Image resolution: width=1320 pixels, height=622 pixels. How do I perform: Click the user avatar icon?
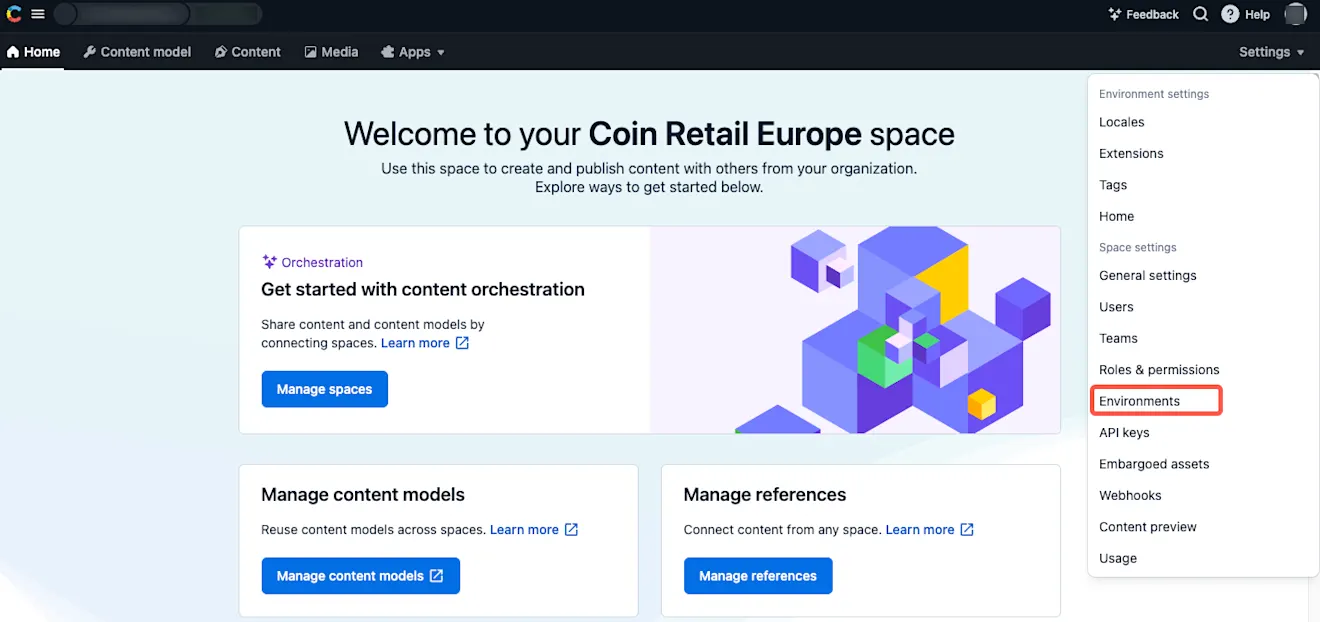tap(1295, 14)
